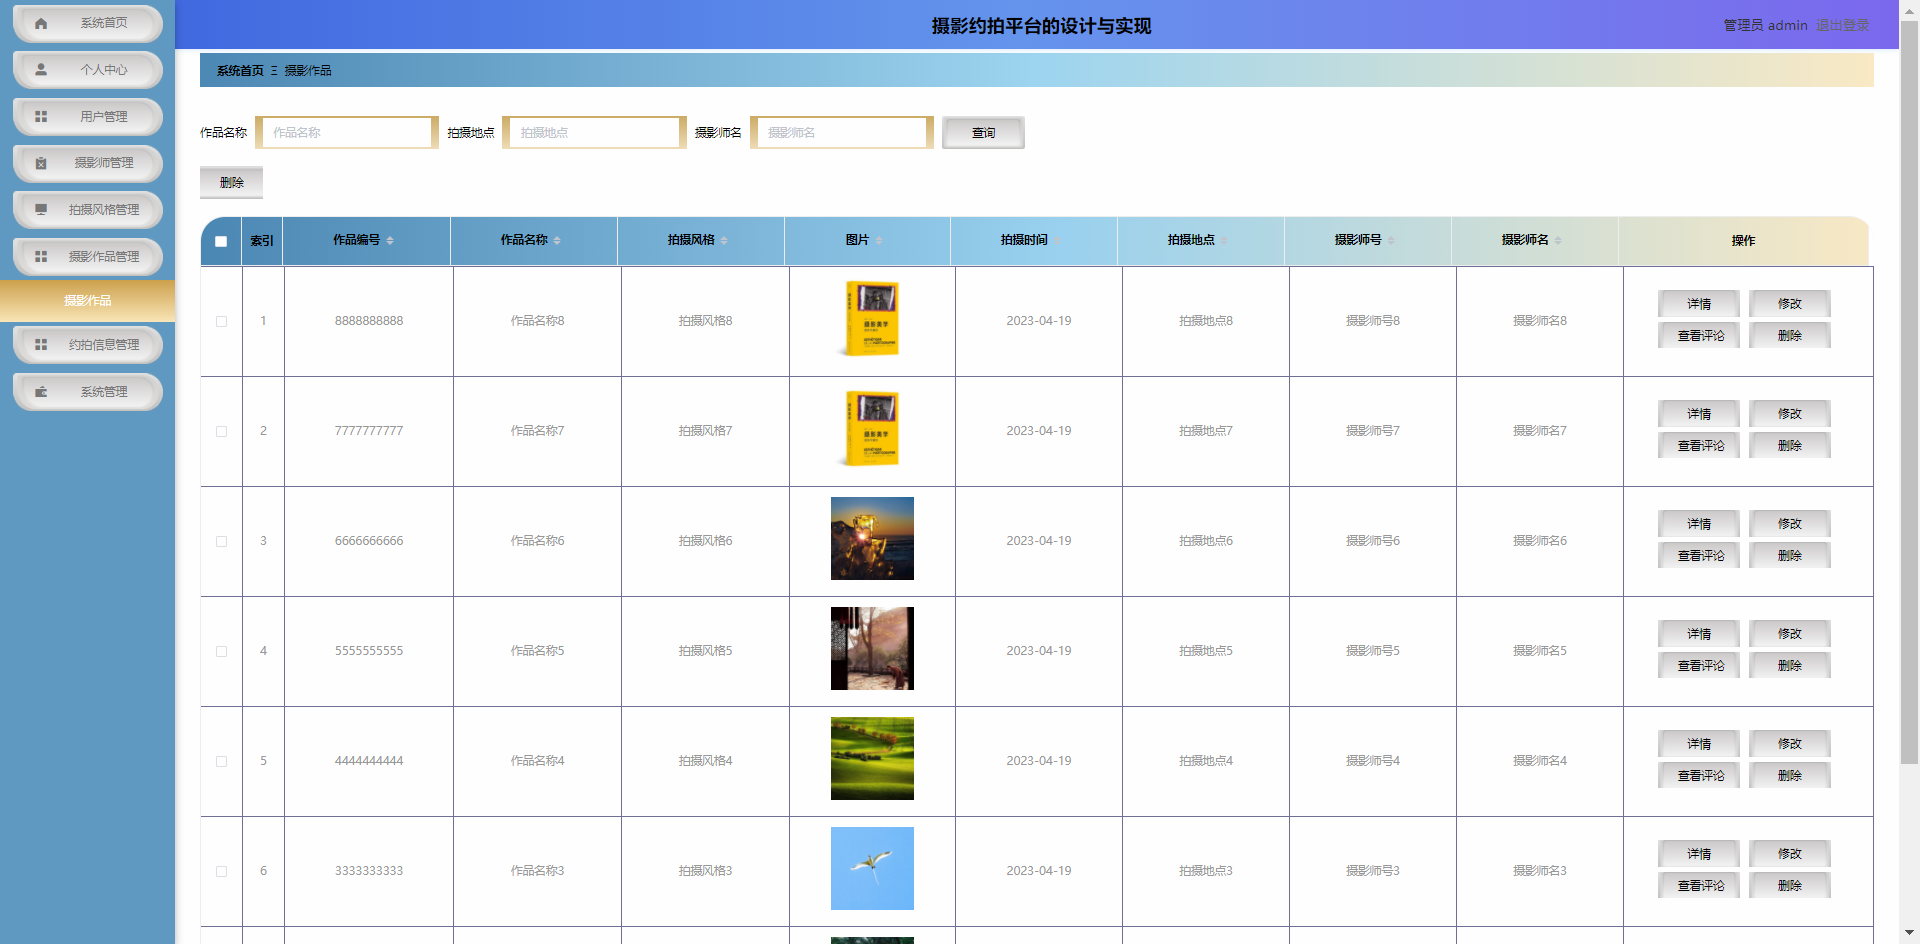
Task: Expand 拍摄风格管理 sidebar menu
Action: point(88,210)
